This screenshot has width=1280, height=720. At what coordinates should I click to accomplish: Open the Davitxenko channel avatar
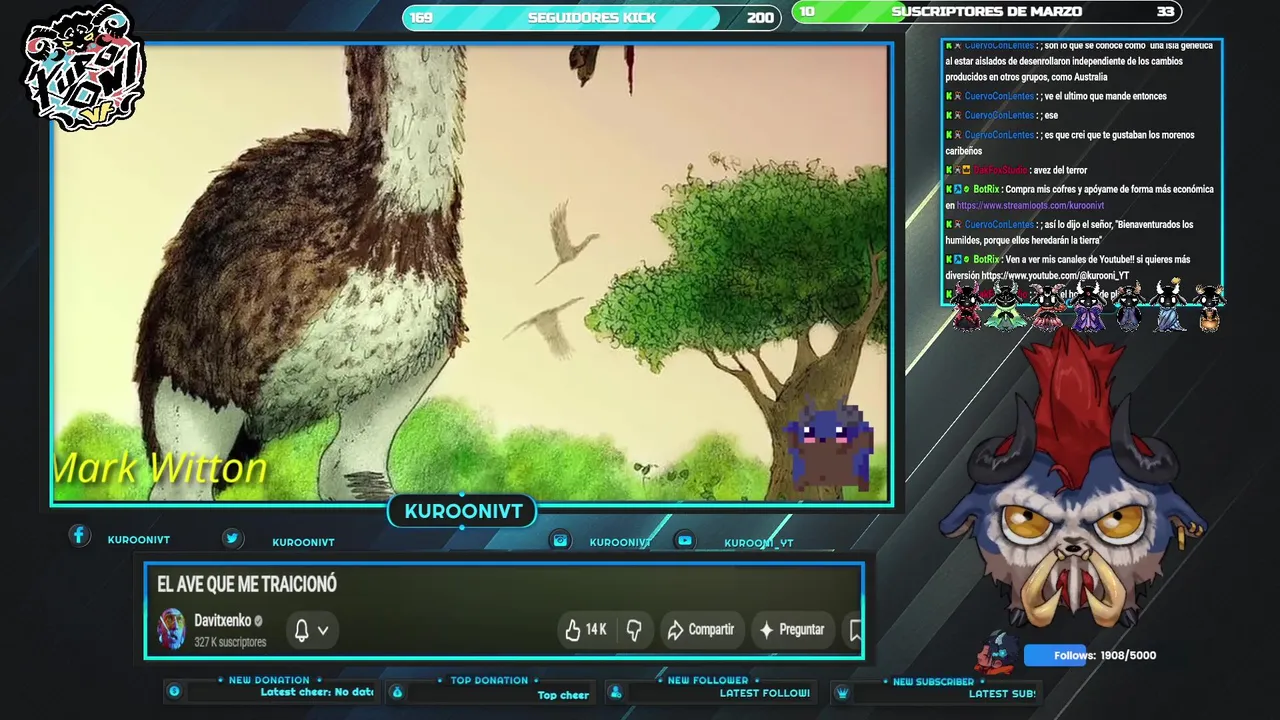(172, 630)
